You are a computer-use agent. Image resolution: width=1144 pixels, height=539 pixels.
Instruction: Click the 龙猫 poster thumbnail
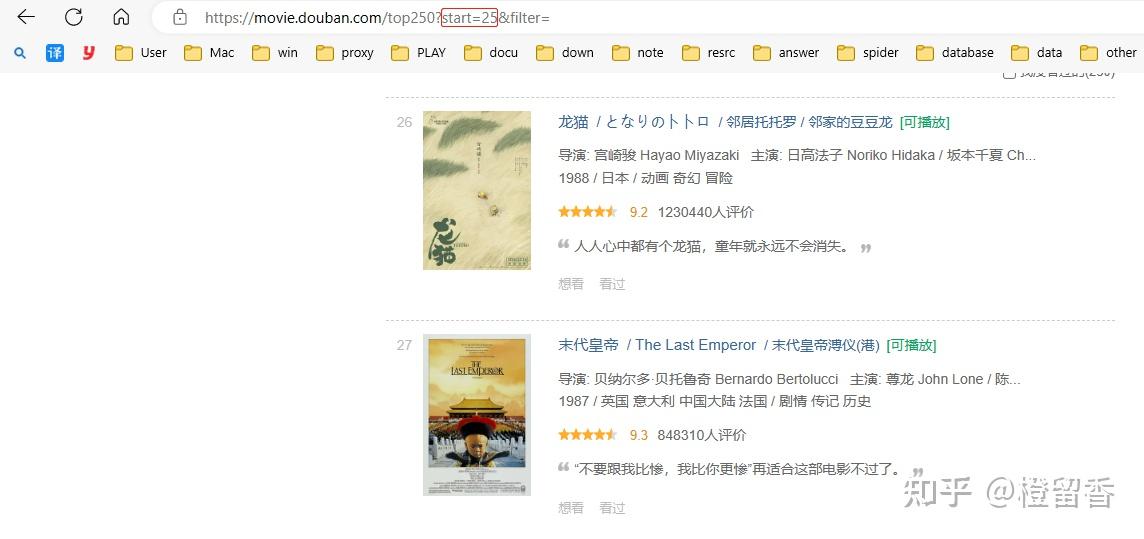click(x=477, y=190)
